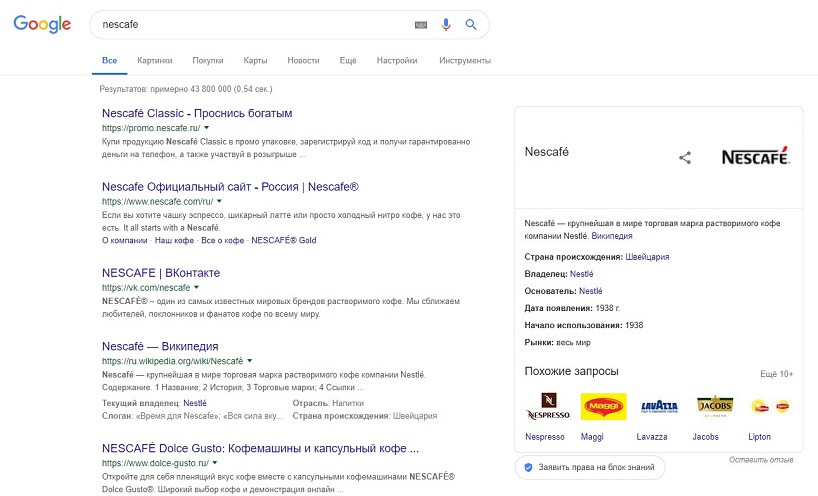Viewport: 818px width, 496px height.
Task: Click Дата появления: 1938 г. text
Action: (x=572, y=308)
